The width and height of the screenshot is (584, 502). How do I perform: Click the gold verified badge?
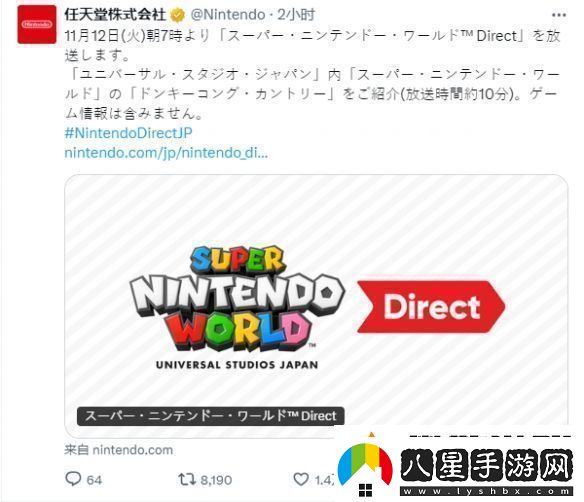pyautogui.click(x=178, y=15)
